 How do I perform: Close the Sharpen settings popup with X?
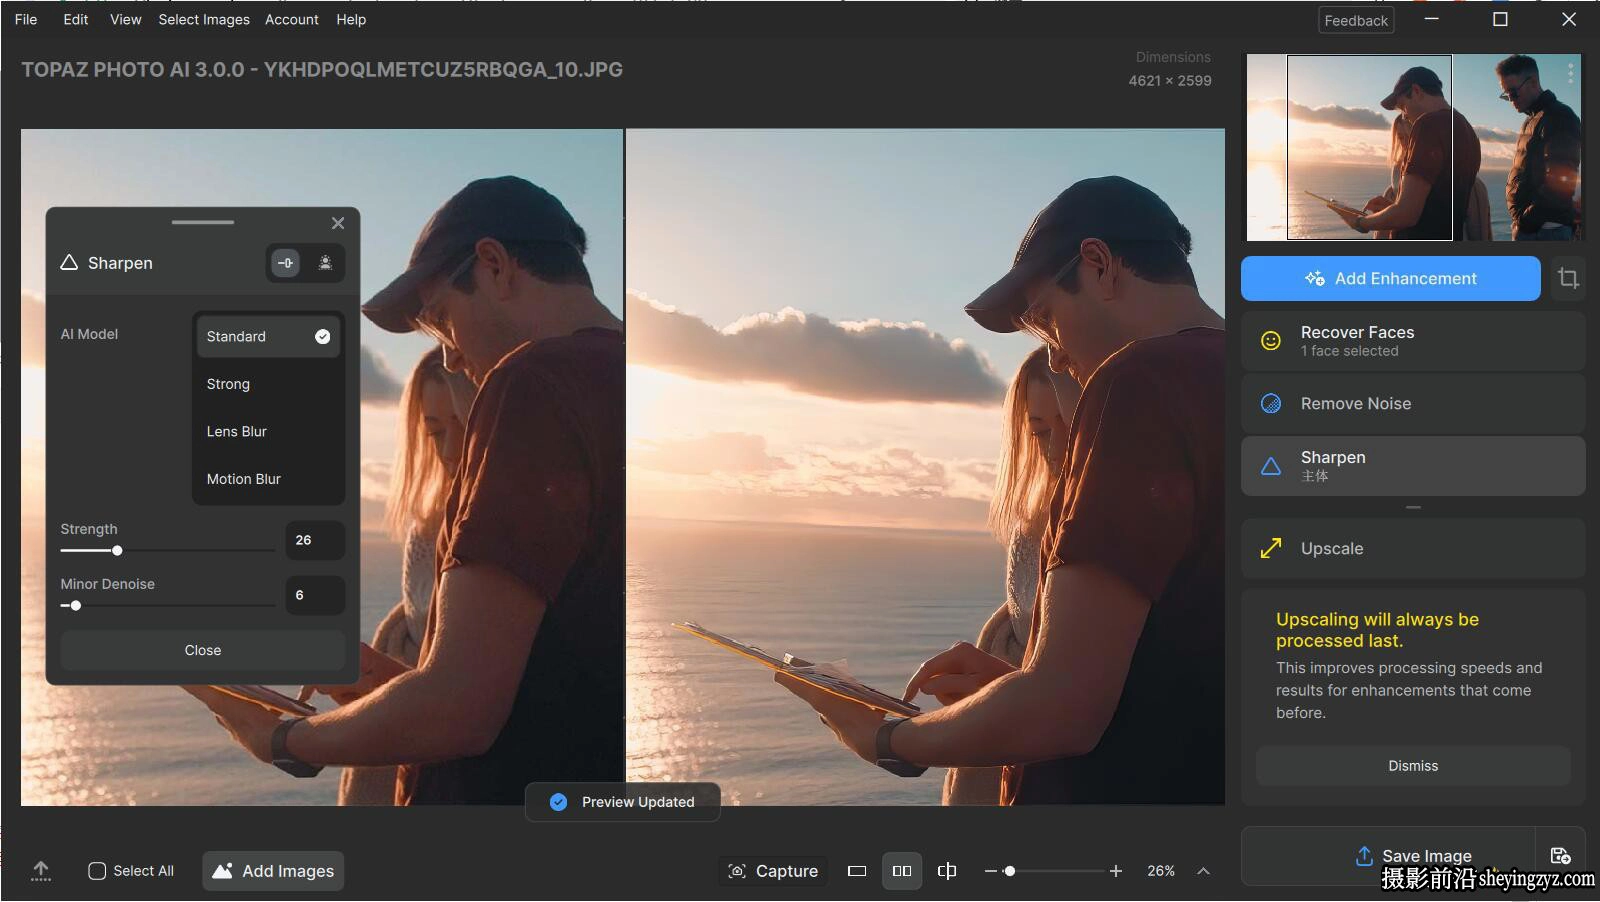pos(338,223)
